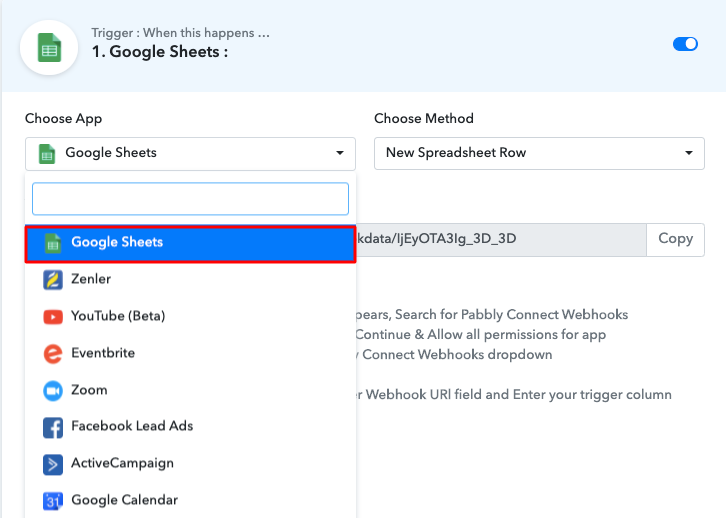This screenshot has width=726, height=518.
Task: Copy the webhook URL
Action: (x=676, y=239)
